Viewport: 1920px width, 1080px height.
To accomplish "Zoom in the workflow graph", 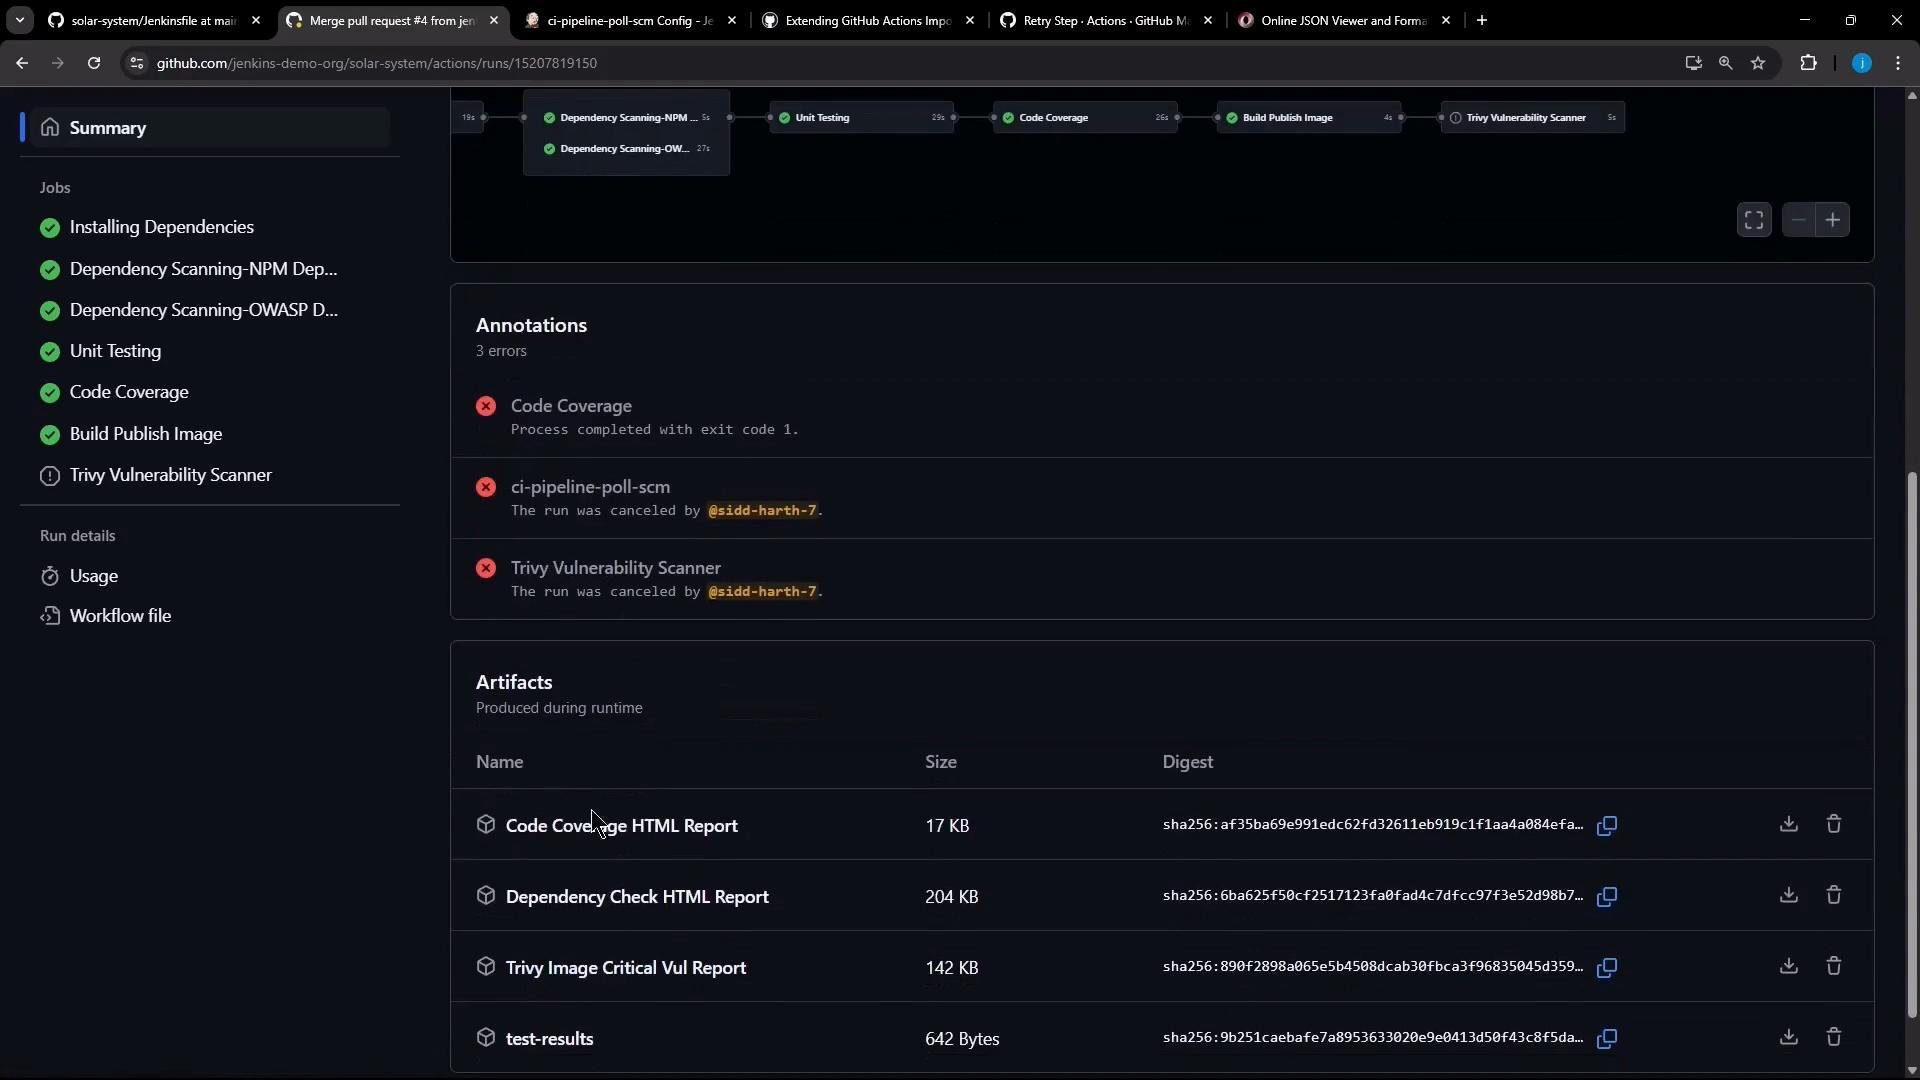I will tap(1833, 220).
